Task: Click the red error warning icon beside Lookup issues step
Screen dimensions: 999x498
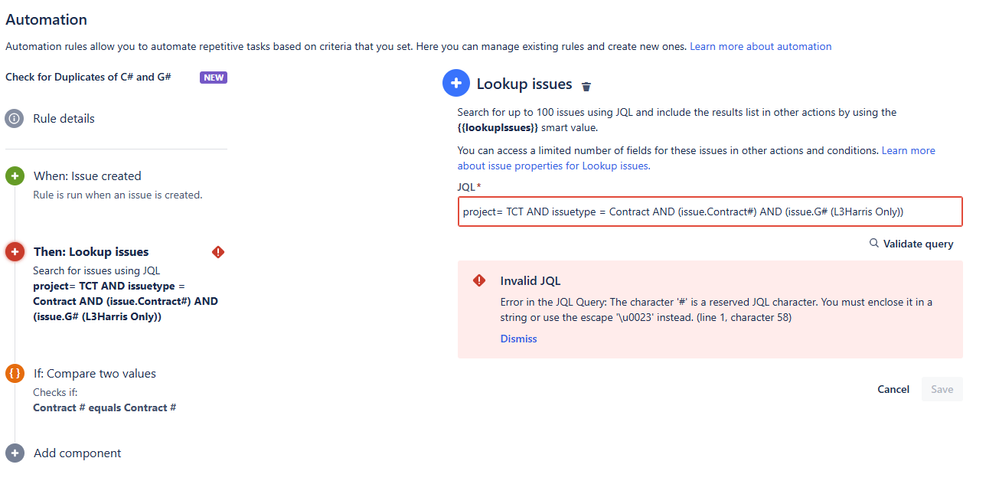Action: click(218, 252)
